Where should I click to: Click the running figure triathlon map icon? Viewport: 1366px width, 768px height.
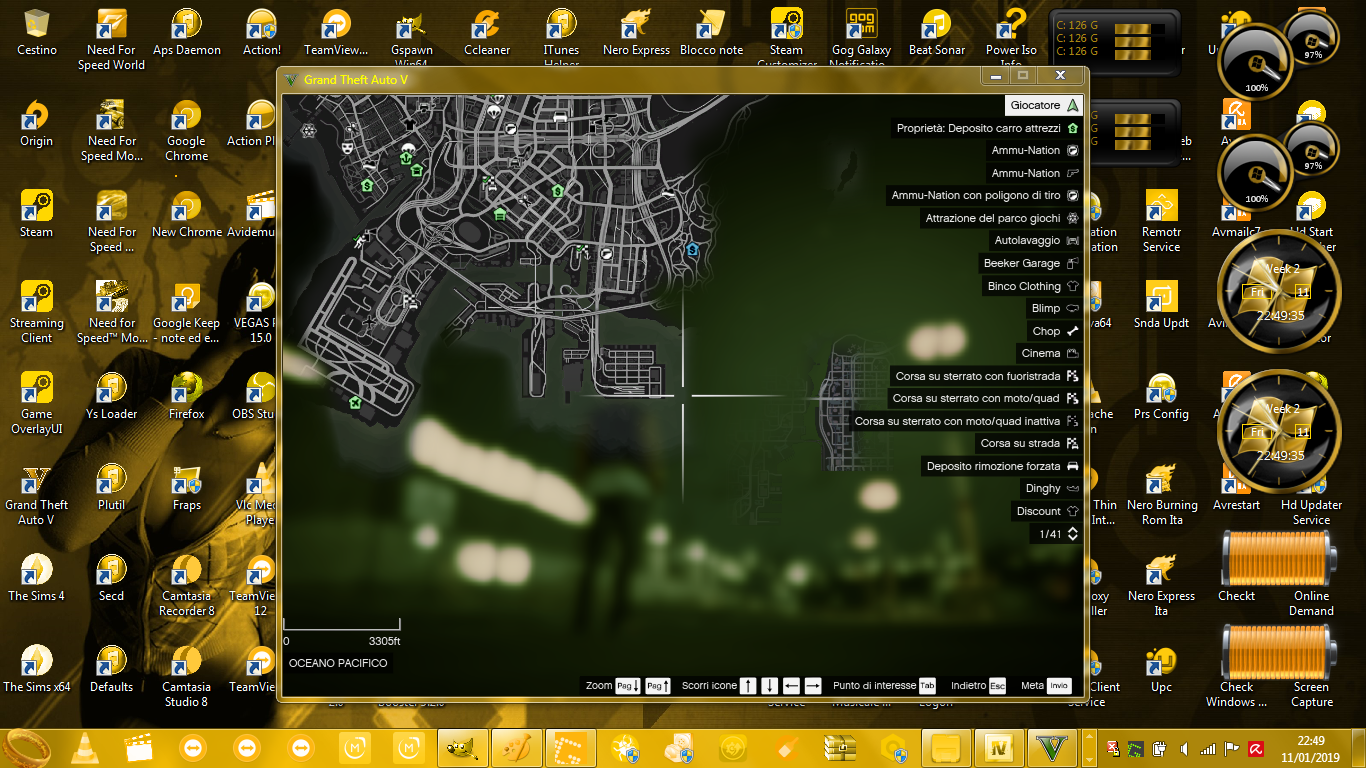[359, 241]
